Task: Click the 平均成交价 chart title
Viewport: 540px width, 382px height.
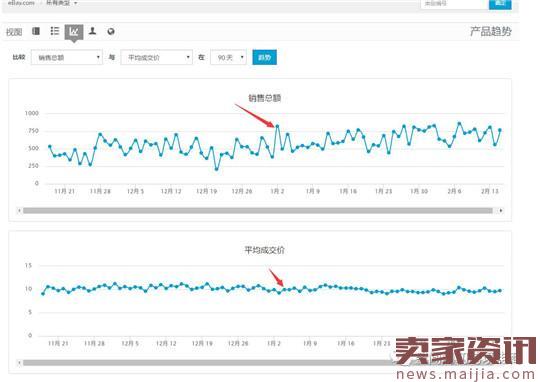Action: click(264, 250)
